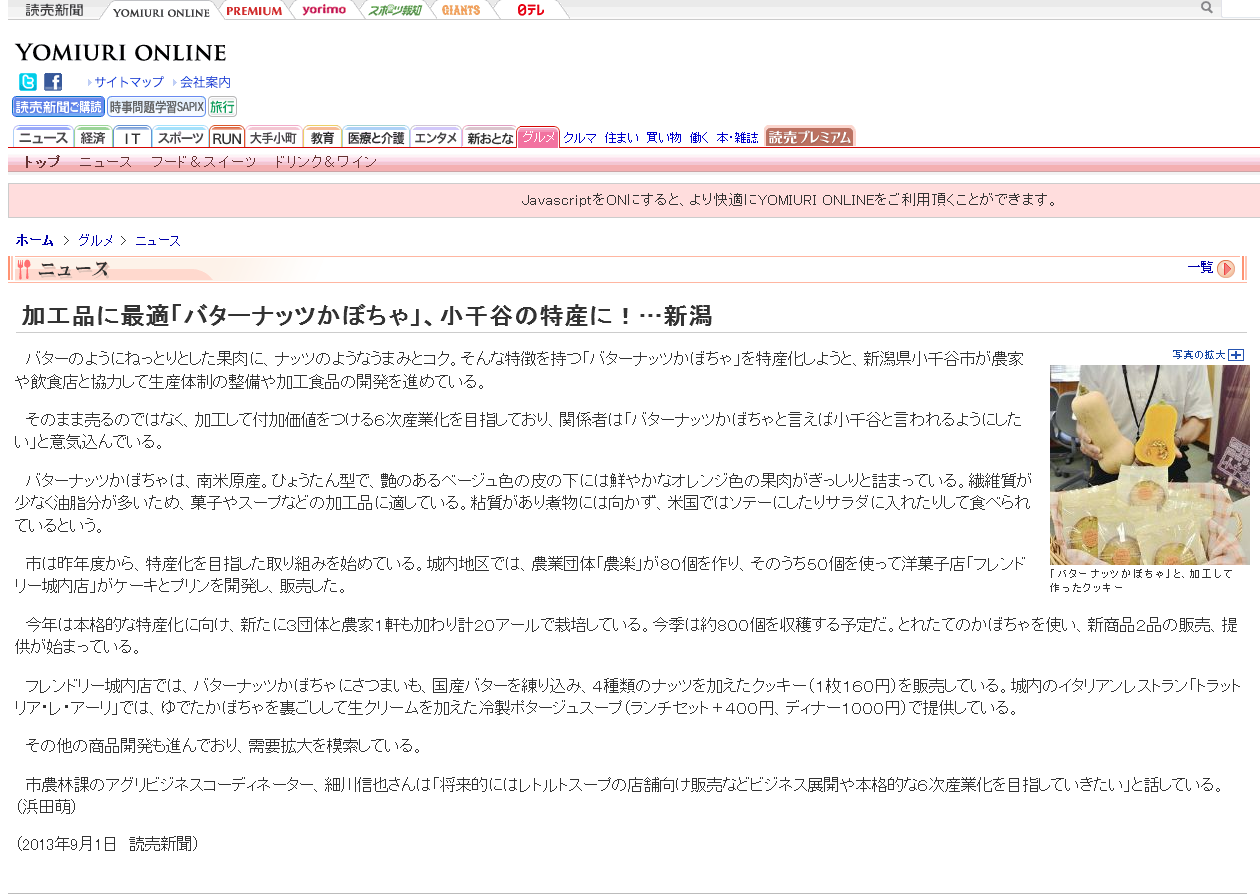Click the yorimo logo tab
The height and width of the screenshot is (894, 1260).
click(323, 10)
